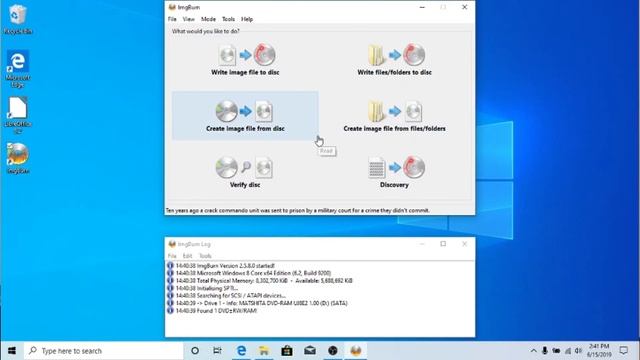Select the LibreOffice desktop shortcut
640x360 pixels.
[18, 115]
